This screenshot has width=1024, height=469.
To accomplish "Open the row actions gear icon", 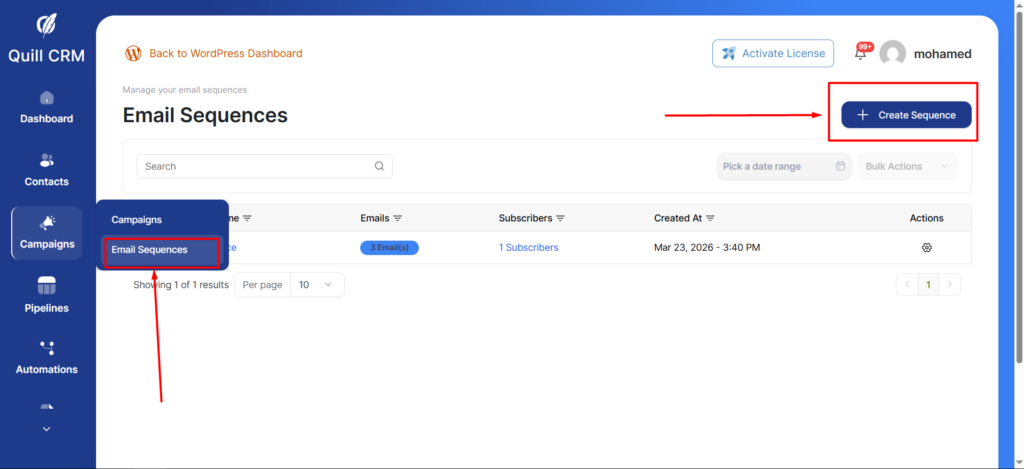I will tap(926, 248).
